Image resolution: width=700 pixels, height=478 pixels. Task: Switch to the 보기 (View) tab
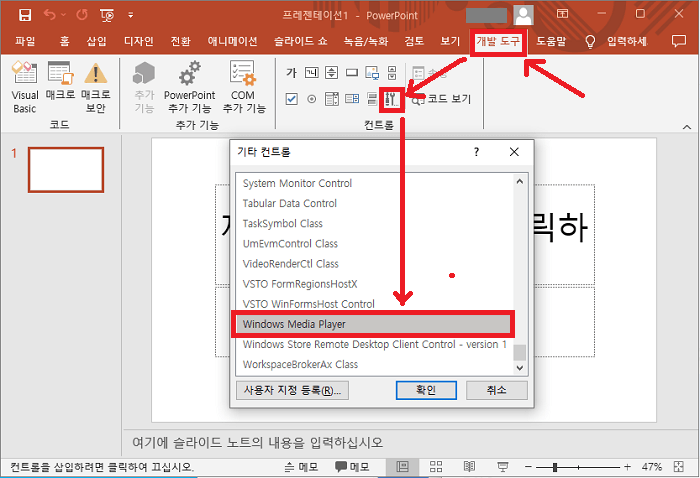450,42
